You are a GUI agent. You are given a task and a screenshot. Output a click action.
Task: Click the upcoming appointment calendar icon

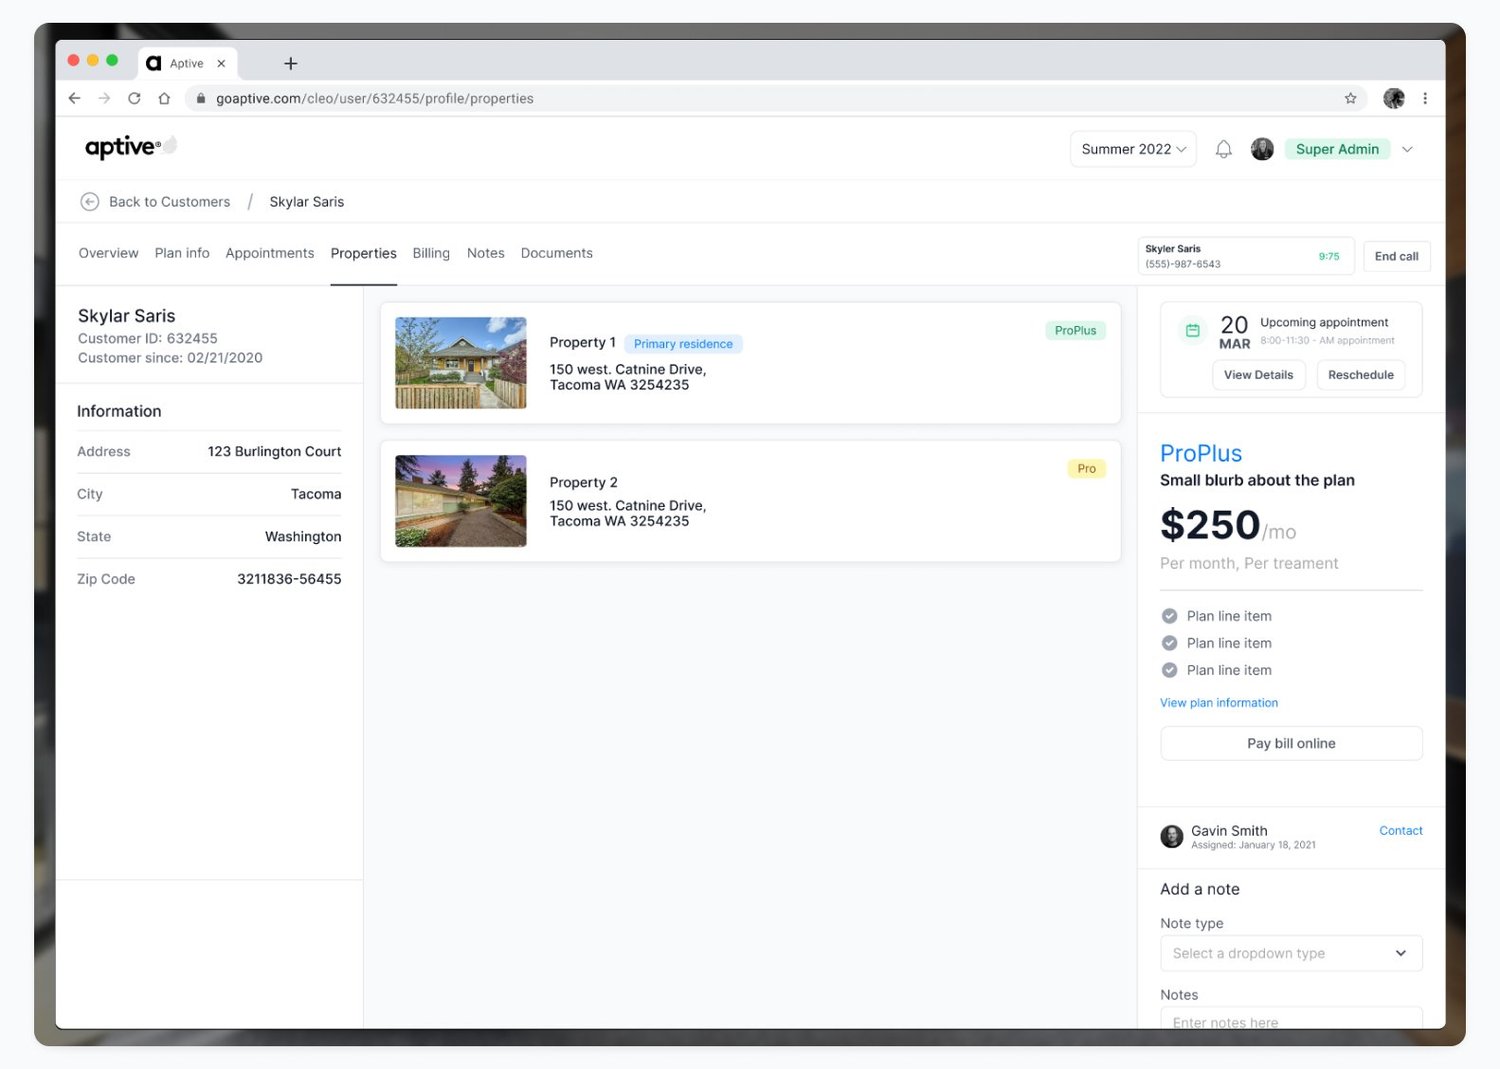(x=1192, y=330)
